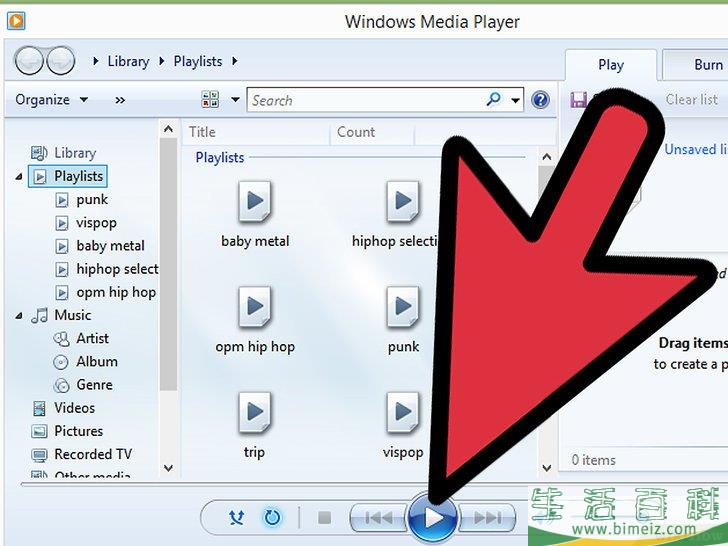Click content pane scroll down arrow

coord(546,468)
